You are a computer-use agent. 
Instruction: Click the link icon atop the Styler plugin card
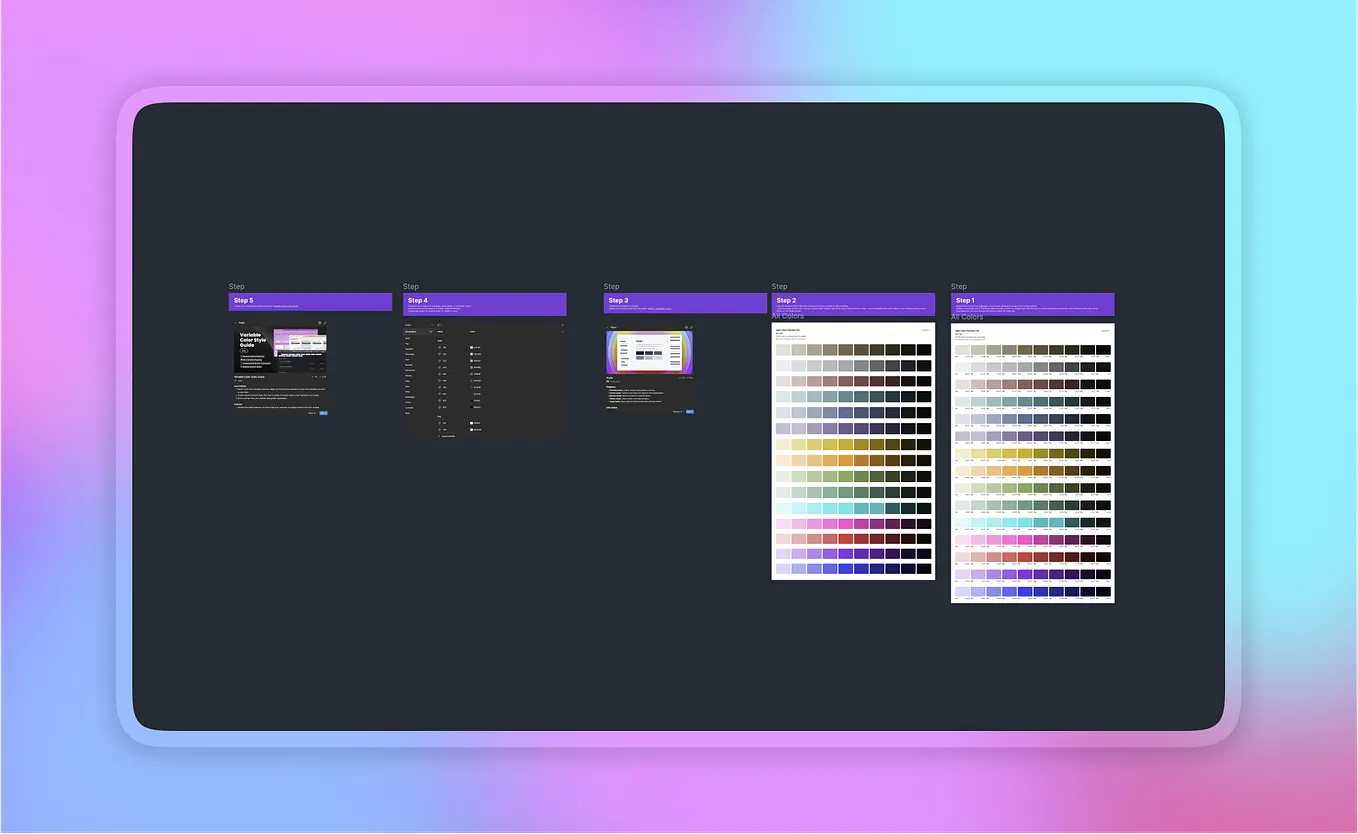coord(692,327)
